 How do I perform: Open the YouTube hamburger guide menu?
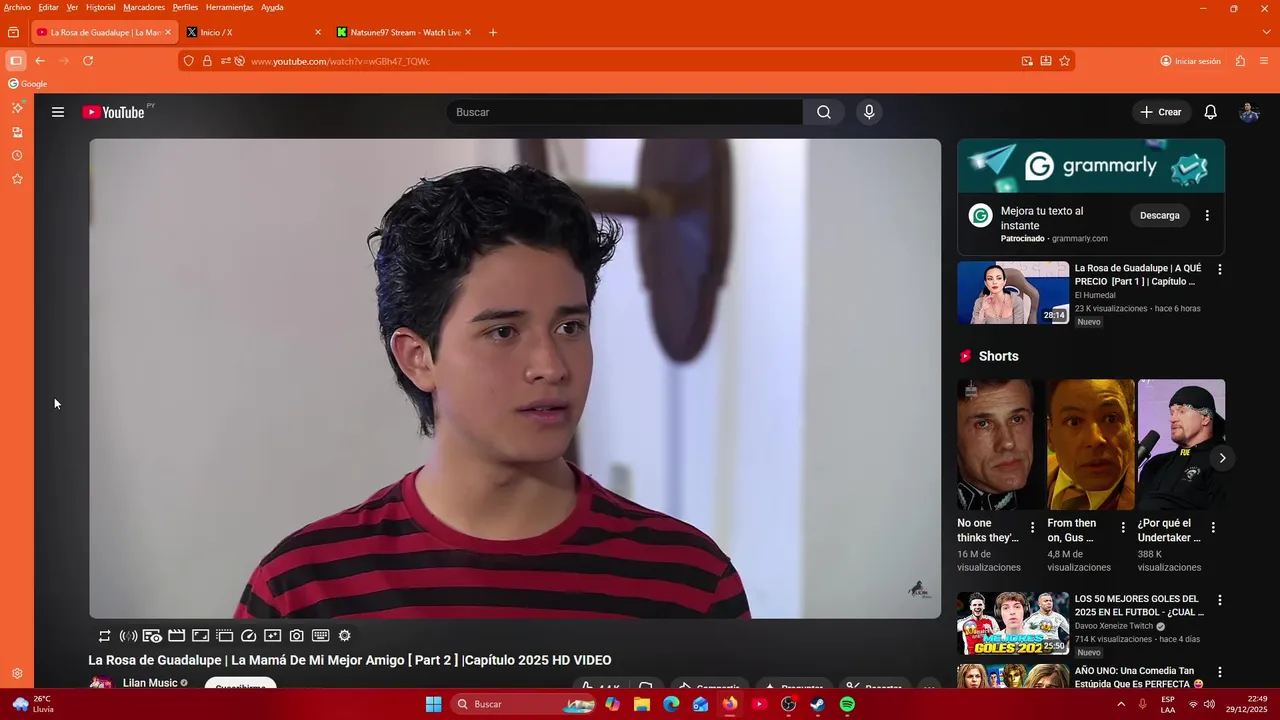click(x=58, y=112)
